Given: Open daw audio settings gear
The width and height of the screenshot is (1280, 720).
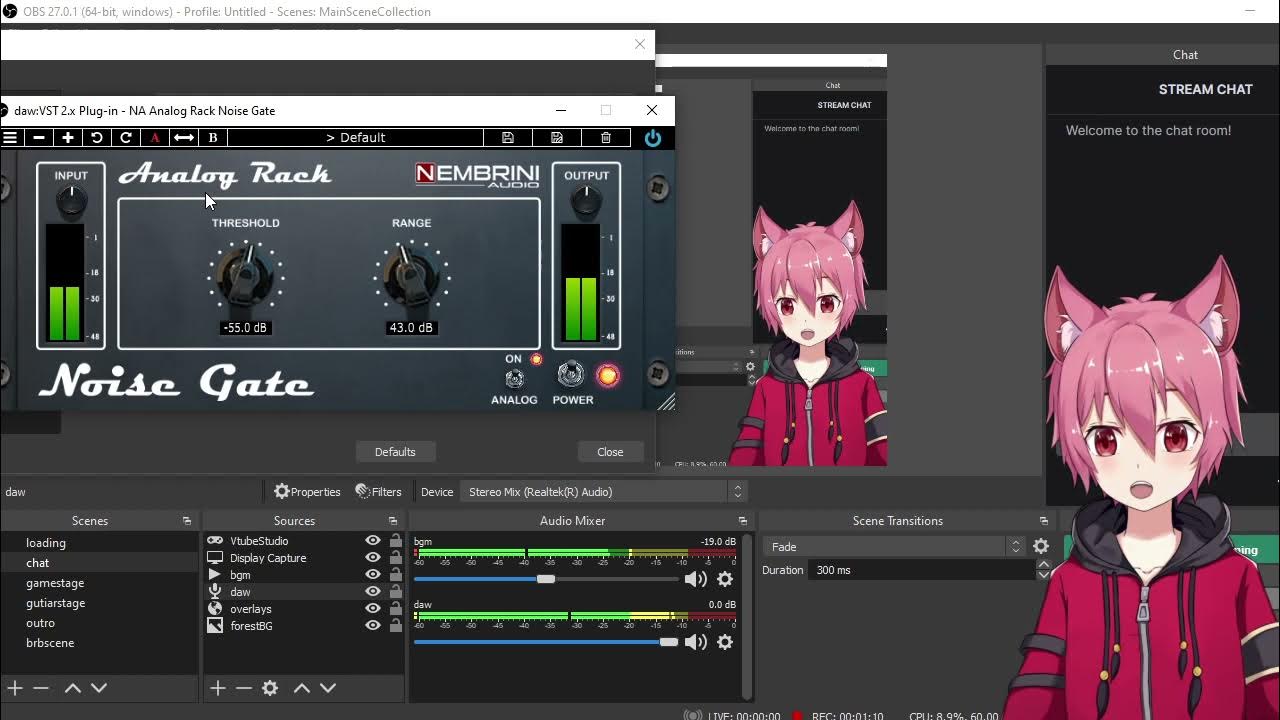Looking at the screenshot, I should (x=725, y=642).
